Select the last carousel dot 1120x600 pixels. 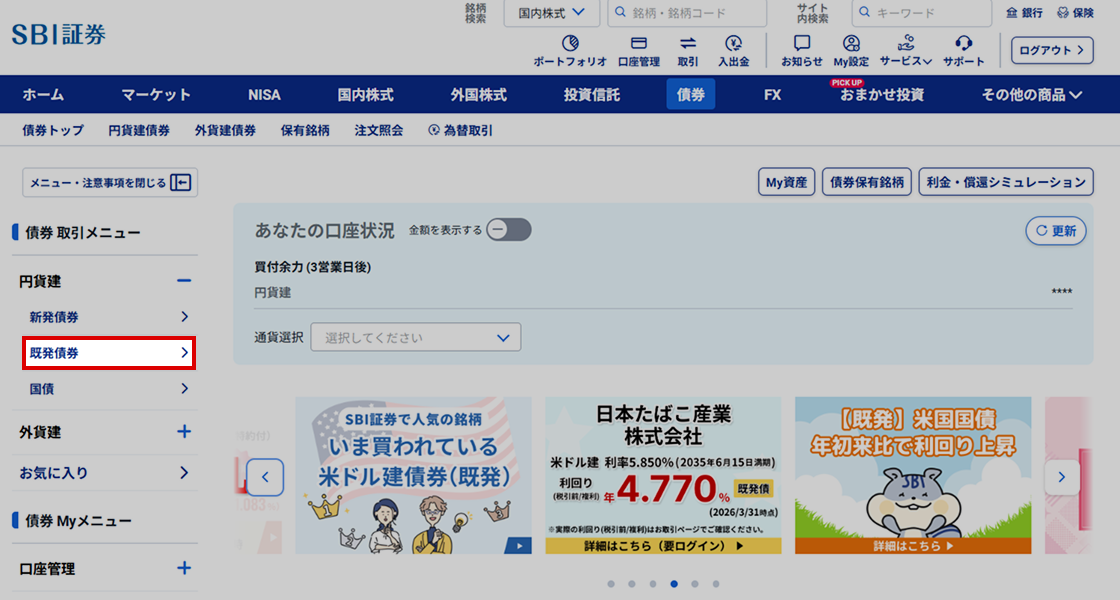coord(716,584)
